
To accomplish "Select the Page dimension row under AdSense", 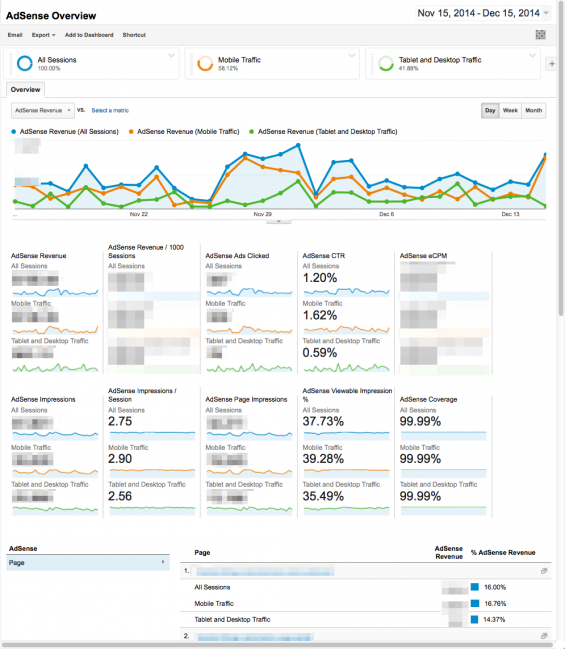I will (88, 563).
